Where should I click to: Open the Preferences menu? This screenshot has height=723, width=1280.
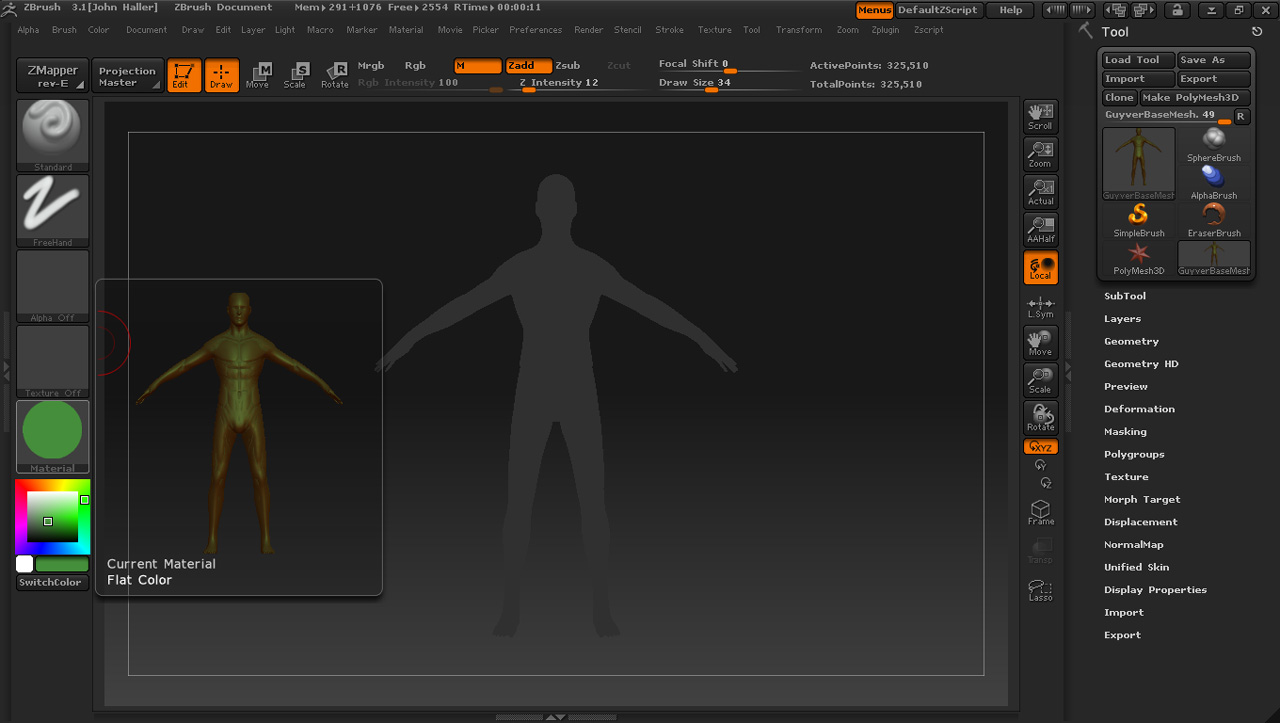pos(535,30)
